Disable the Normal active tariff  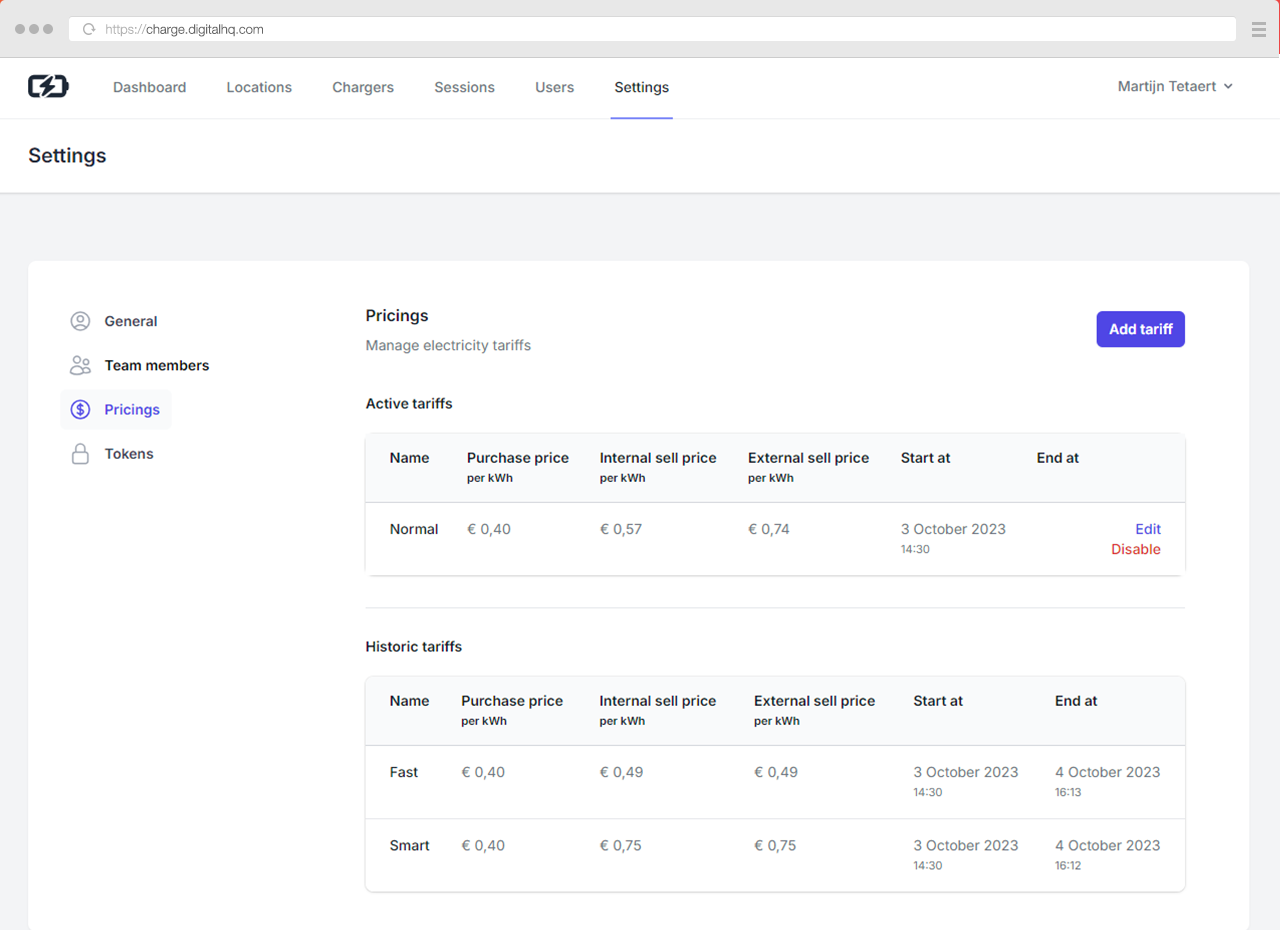[1135, 549]
